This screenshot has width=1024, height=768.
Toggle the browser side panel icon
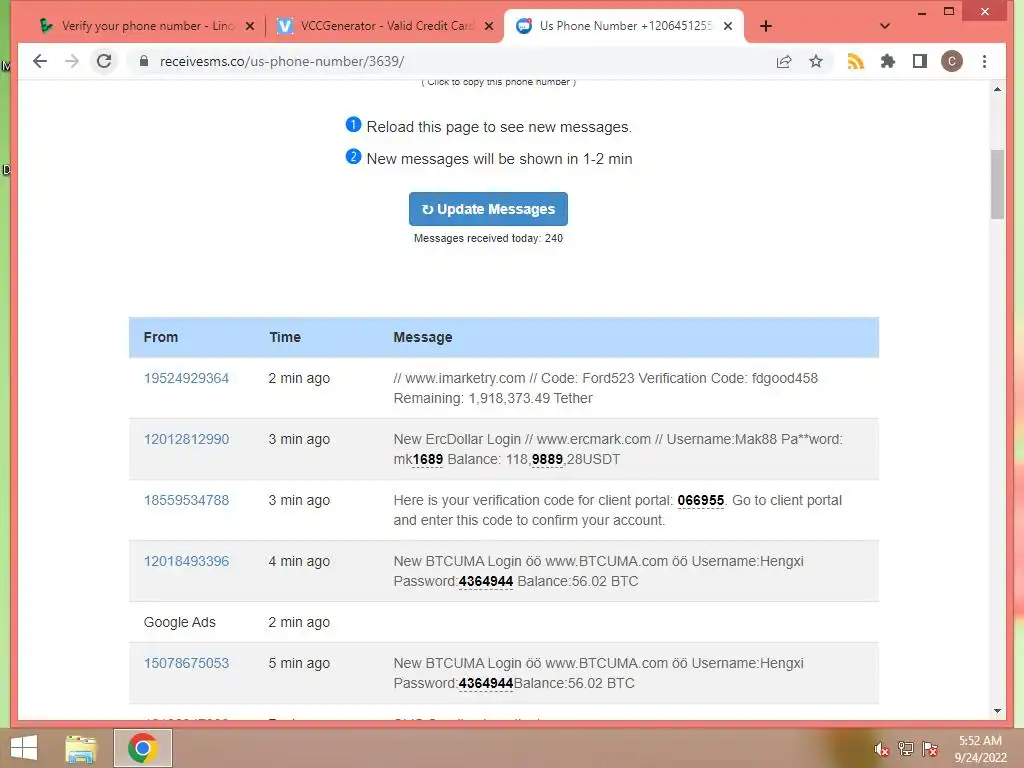(x=920, y=61)
